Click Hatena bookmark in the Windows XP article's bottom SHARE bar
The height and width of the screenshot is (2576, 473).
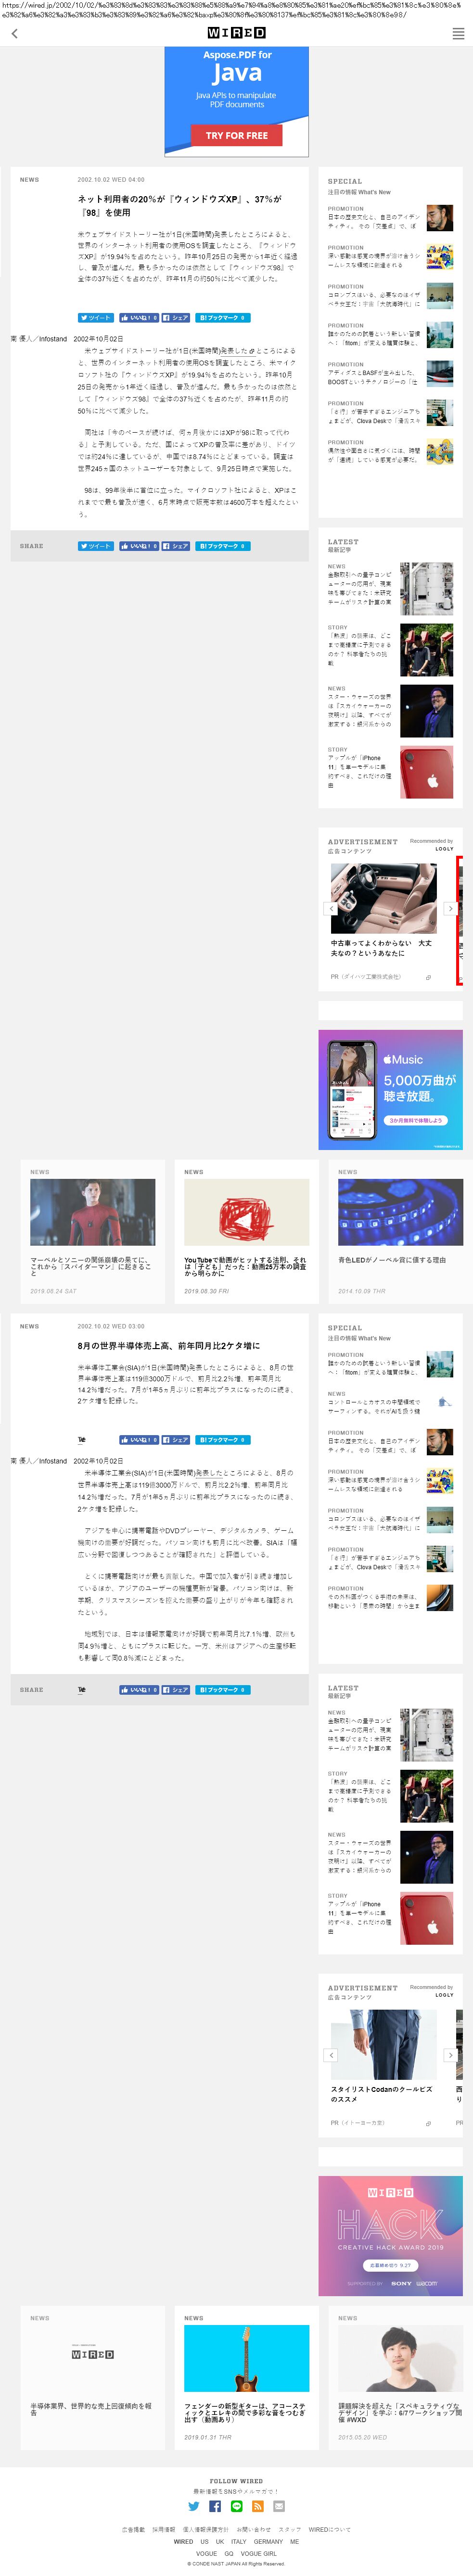click(222, 546)
